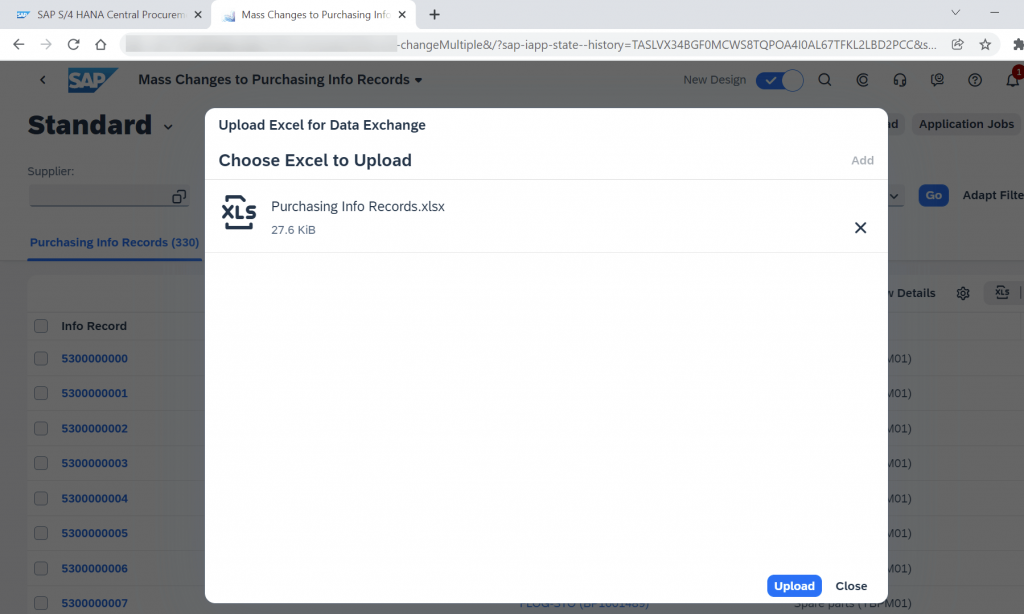
Task: Click the XLS file icon beside the filename
Action: (239, 212)
